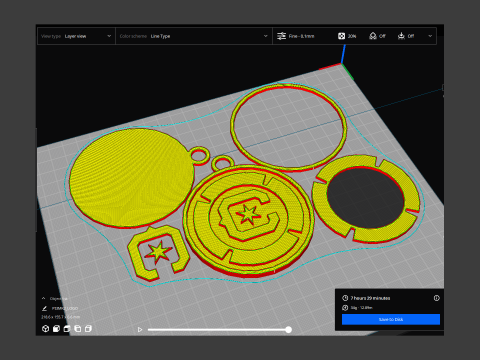Click the material spool icon
This screenshot has height=360, width=480.
[345, 308]
